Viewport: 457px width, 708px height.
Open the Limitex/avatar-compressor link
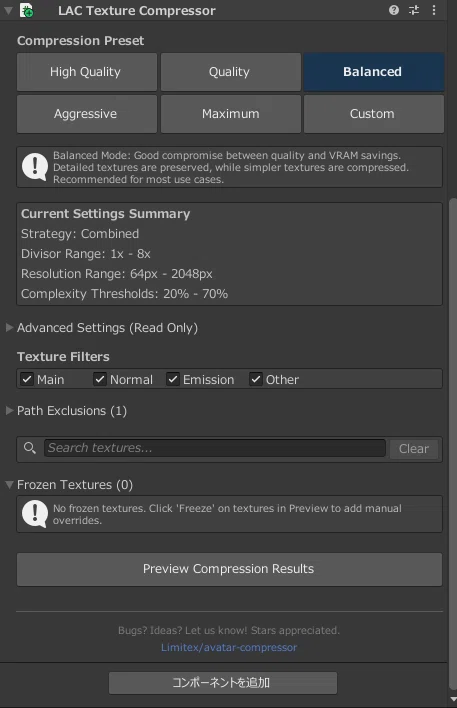point(229,647)
